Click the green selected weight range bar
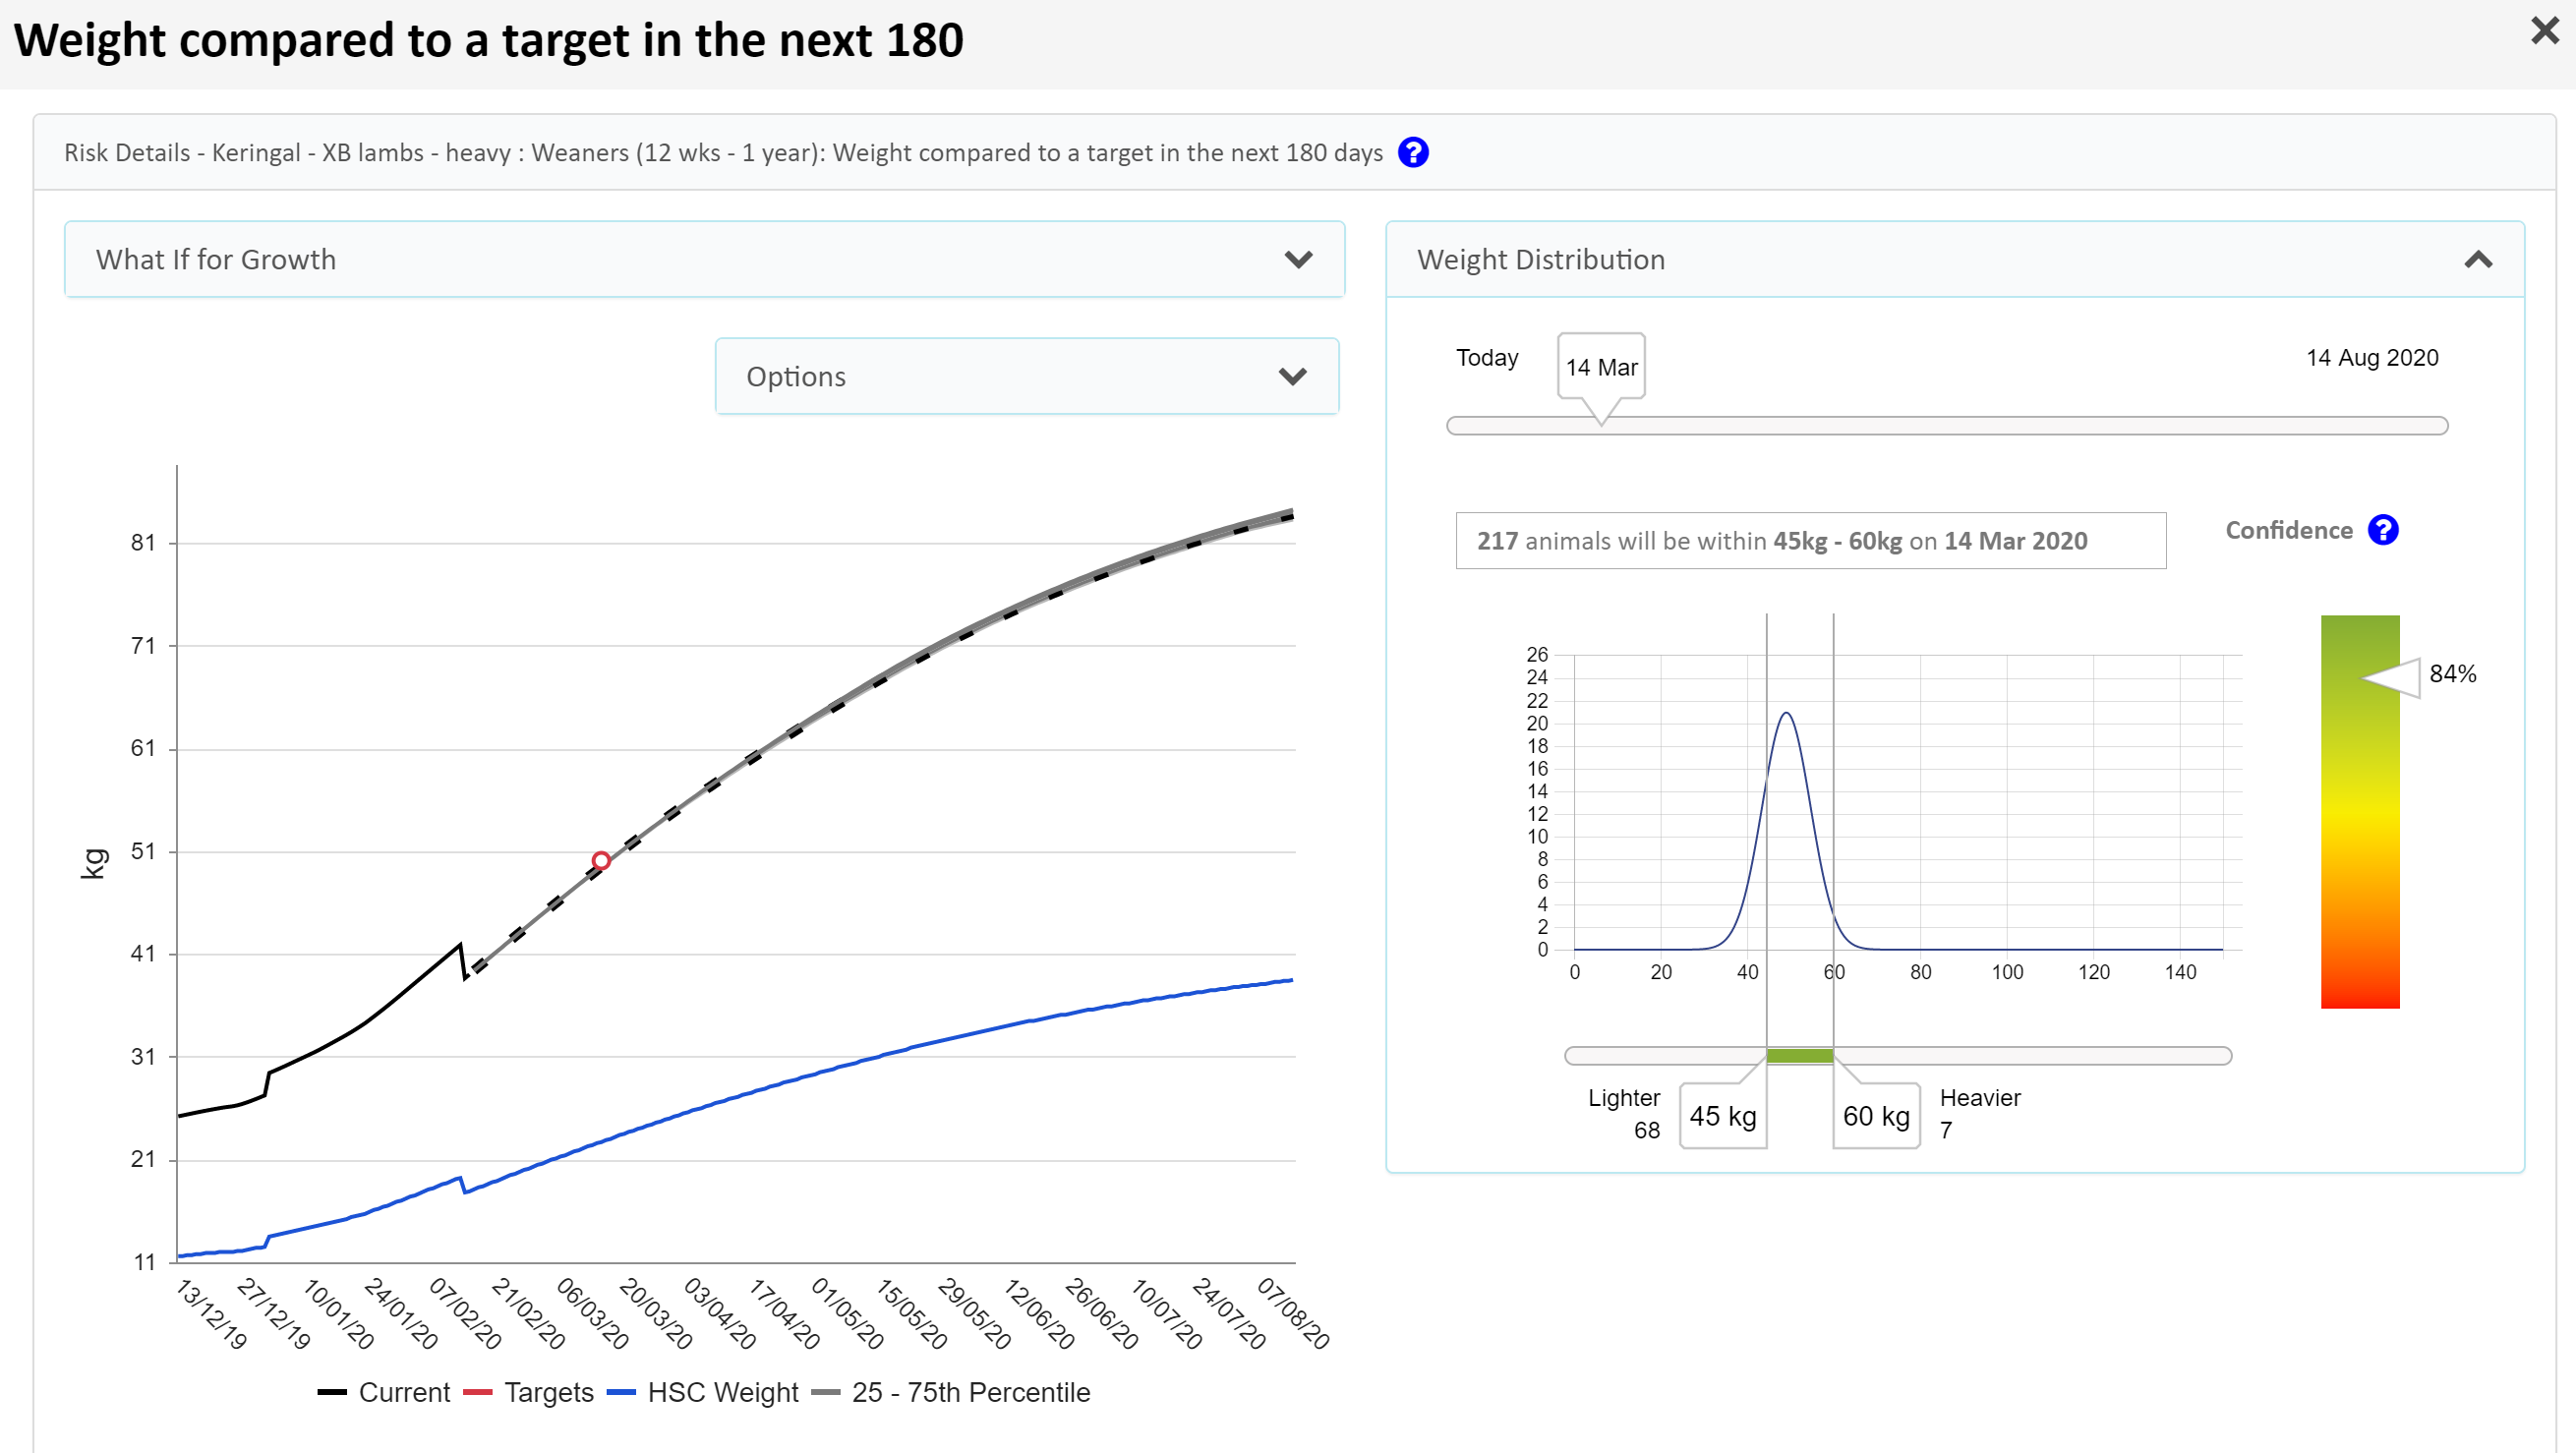The image size is (2576, 1453). [x=1799, y=1056]
